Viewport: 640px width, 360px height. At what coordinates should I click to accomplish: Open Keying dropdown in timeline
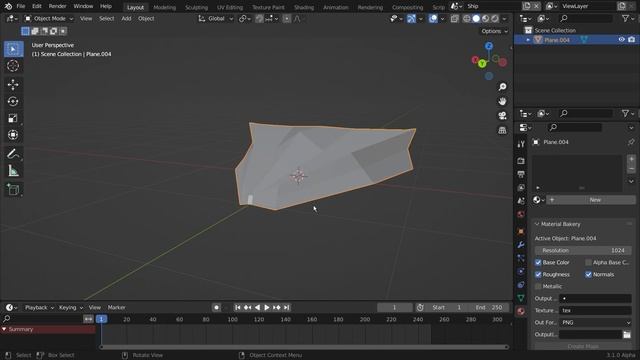click(71, 307)
